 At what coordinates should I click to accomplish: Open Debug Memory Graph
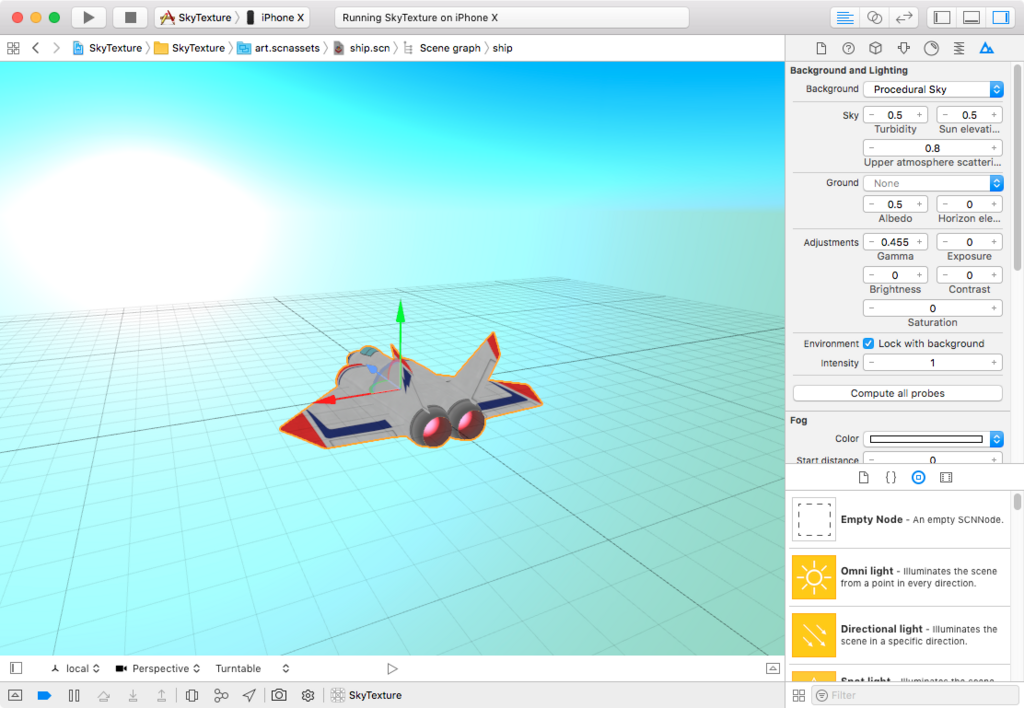click(x=221, y=696)
